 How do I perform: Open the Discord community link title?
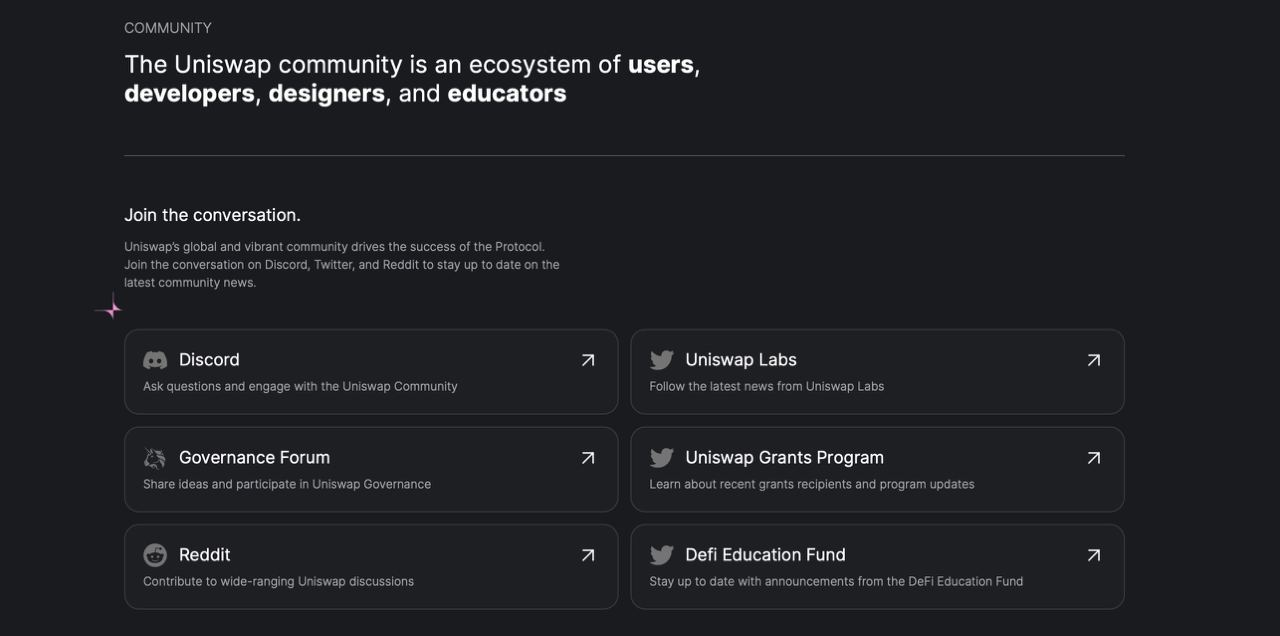pyautogui.click(x=209, y=360)
